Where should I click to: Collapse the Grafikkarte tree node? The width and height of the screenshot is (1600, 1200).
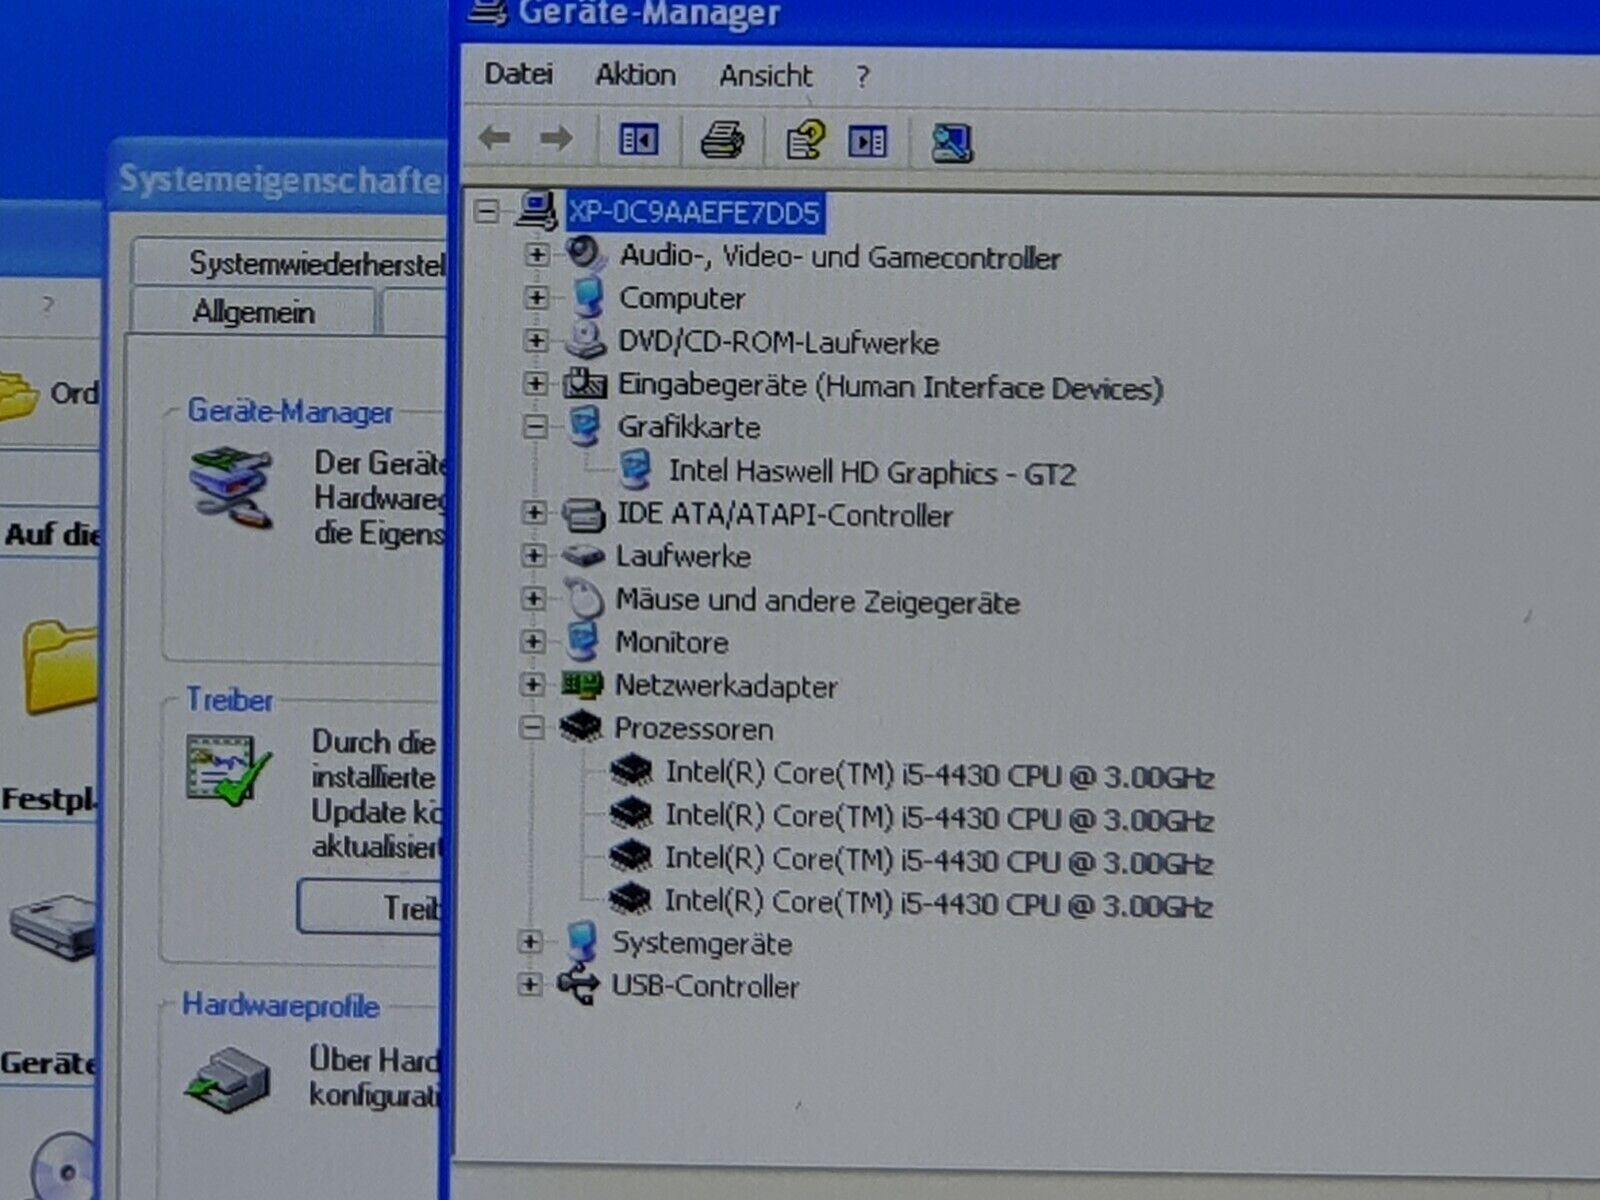535,427
